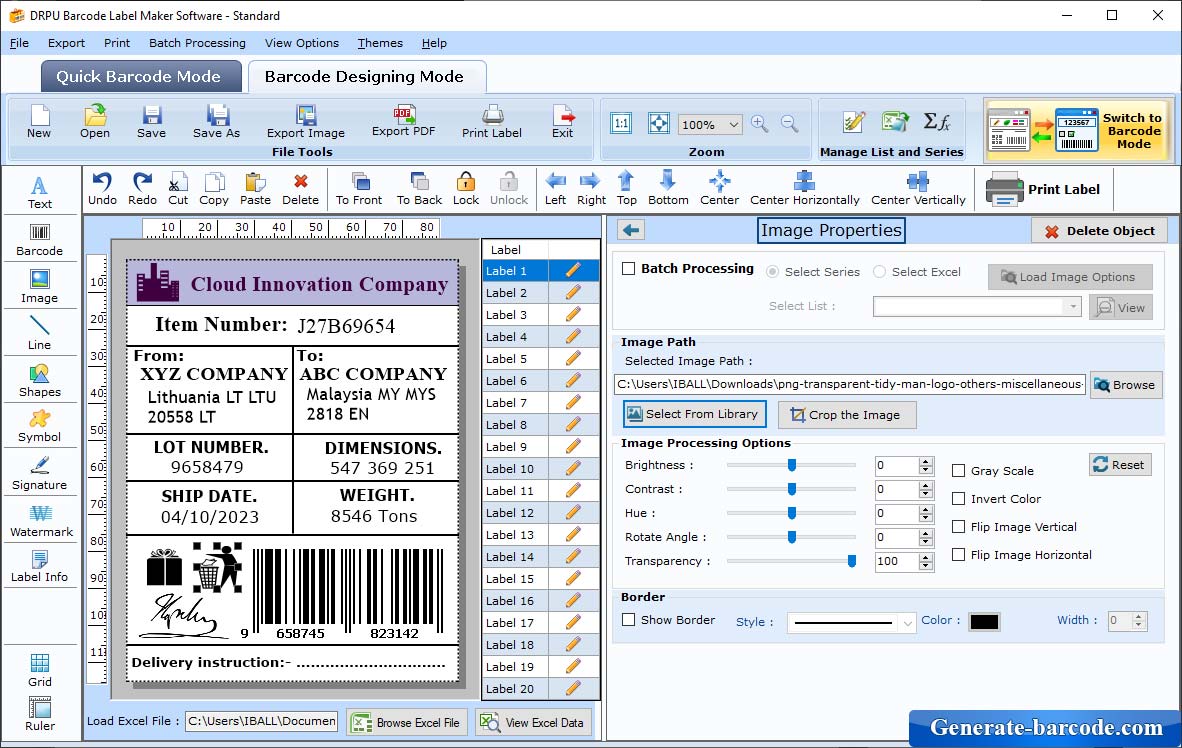Click Crop the Image button
The height and width of the screenshot is (748, 1182).
point(847,415)
